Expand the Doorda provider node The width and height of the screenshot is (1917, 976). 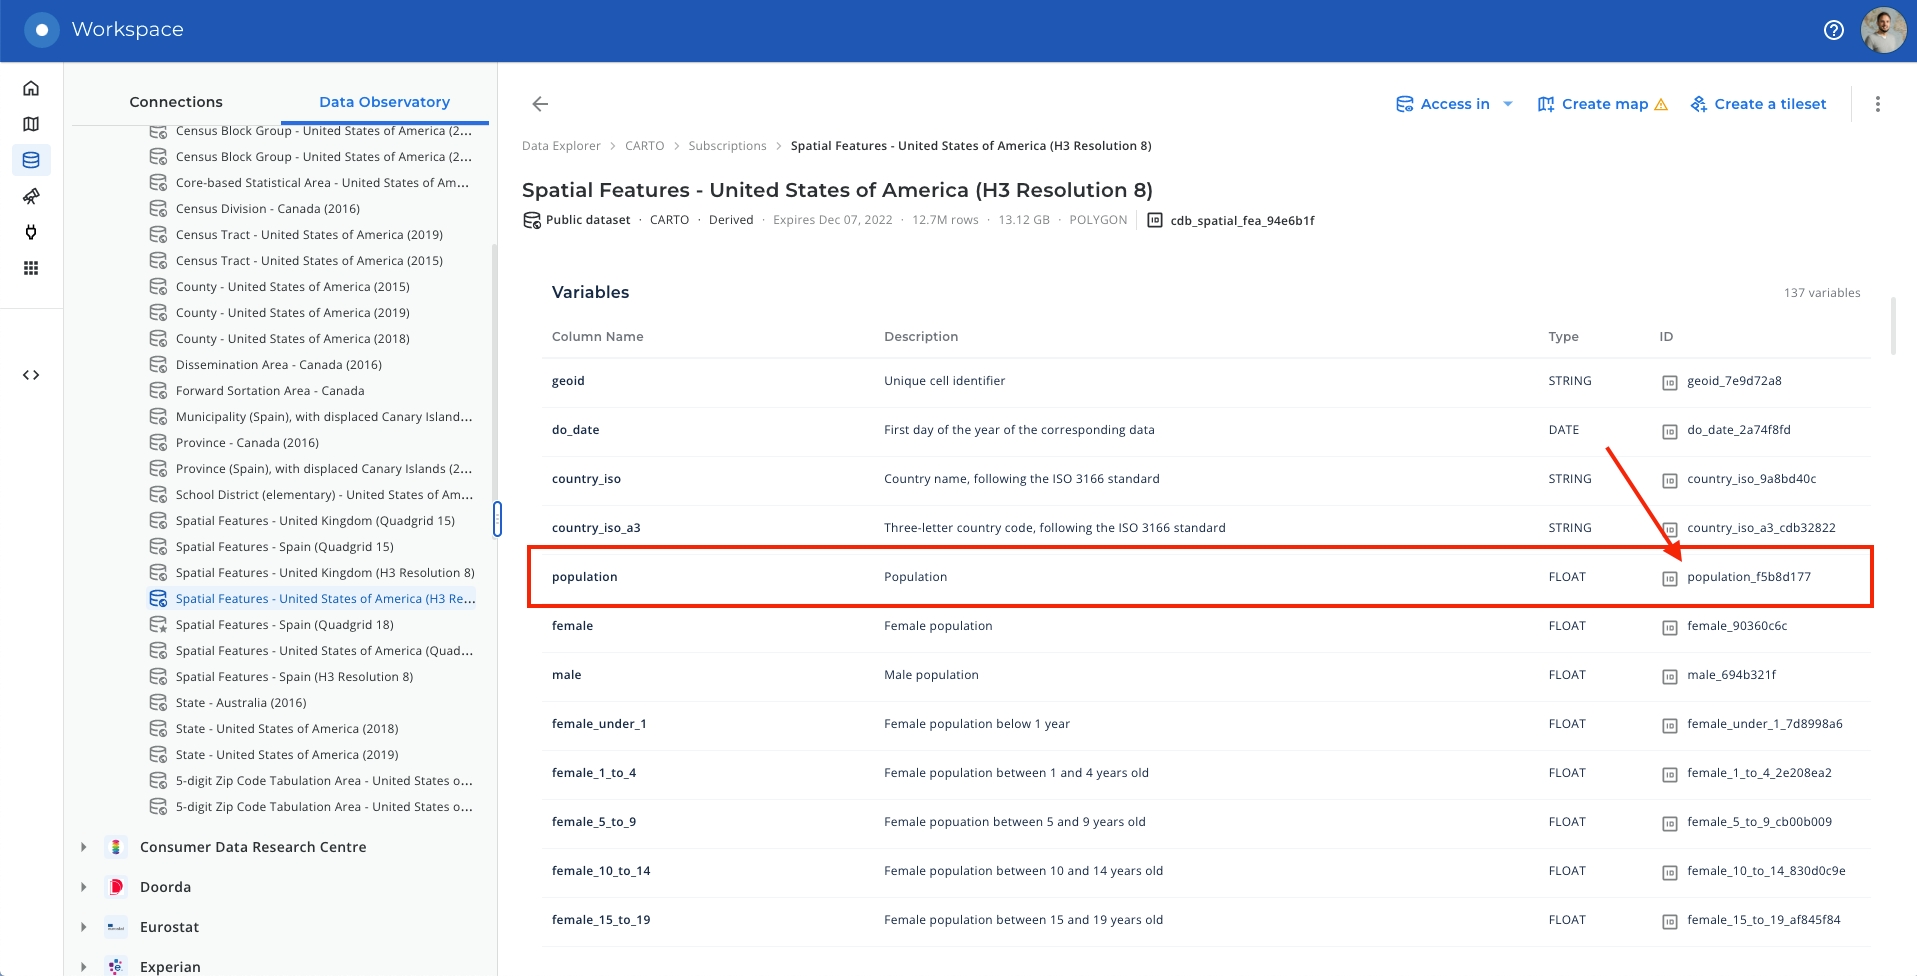coord(84,887)
